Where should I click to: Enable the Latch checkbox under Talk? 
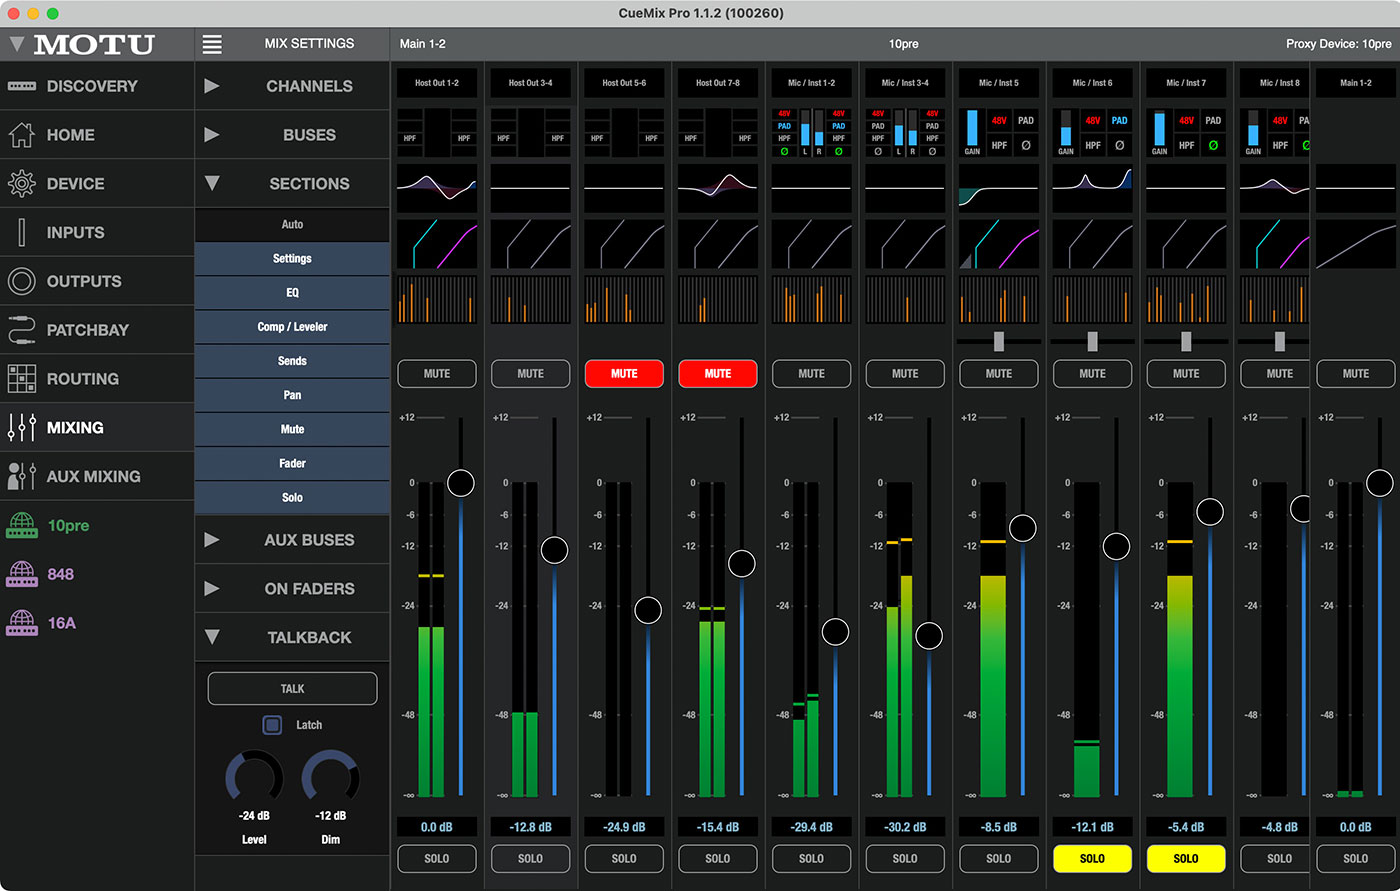coord(272,725)
